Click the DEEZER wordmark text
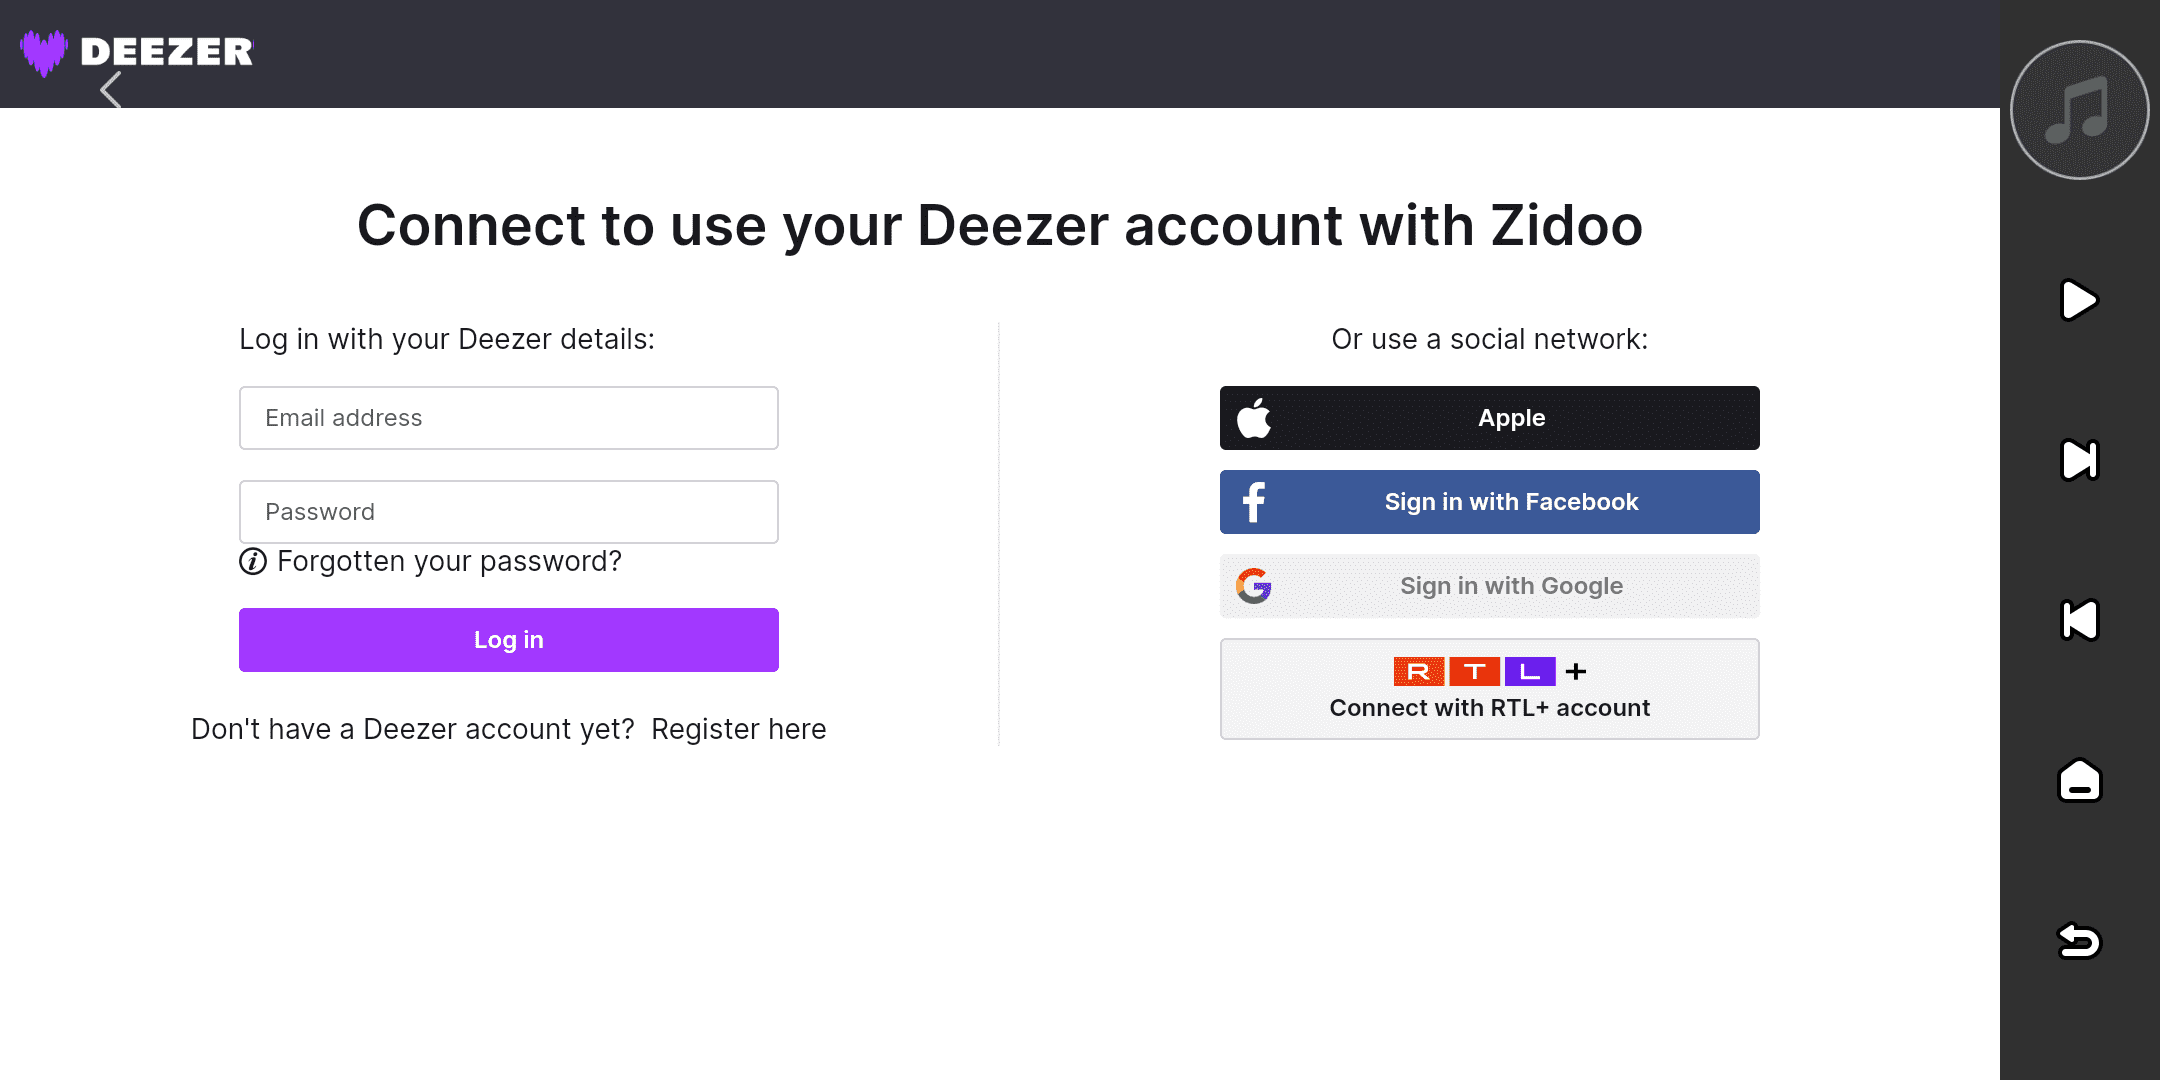Viewport: 2160px width, 1080px height. (167, 52)
